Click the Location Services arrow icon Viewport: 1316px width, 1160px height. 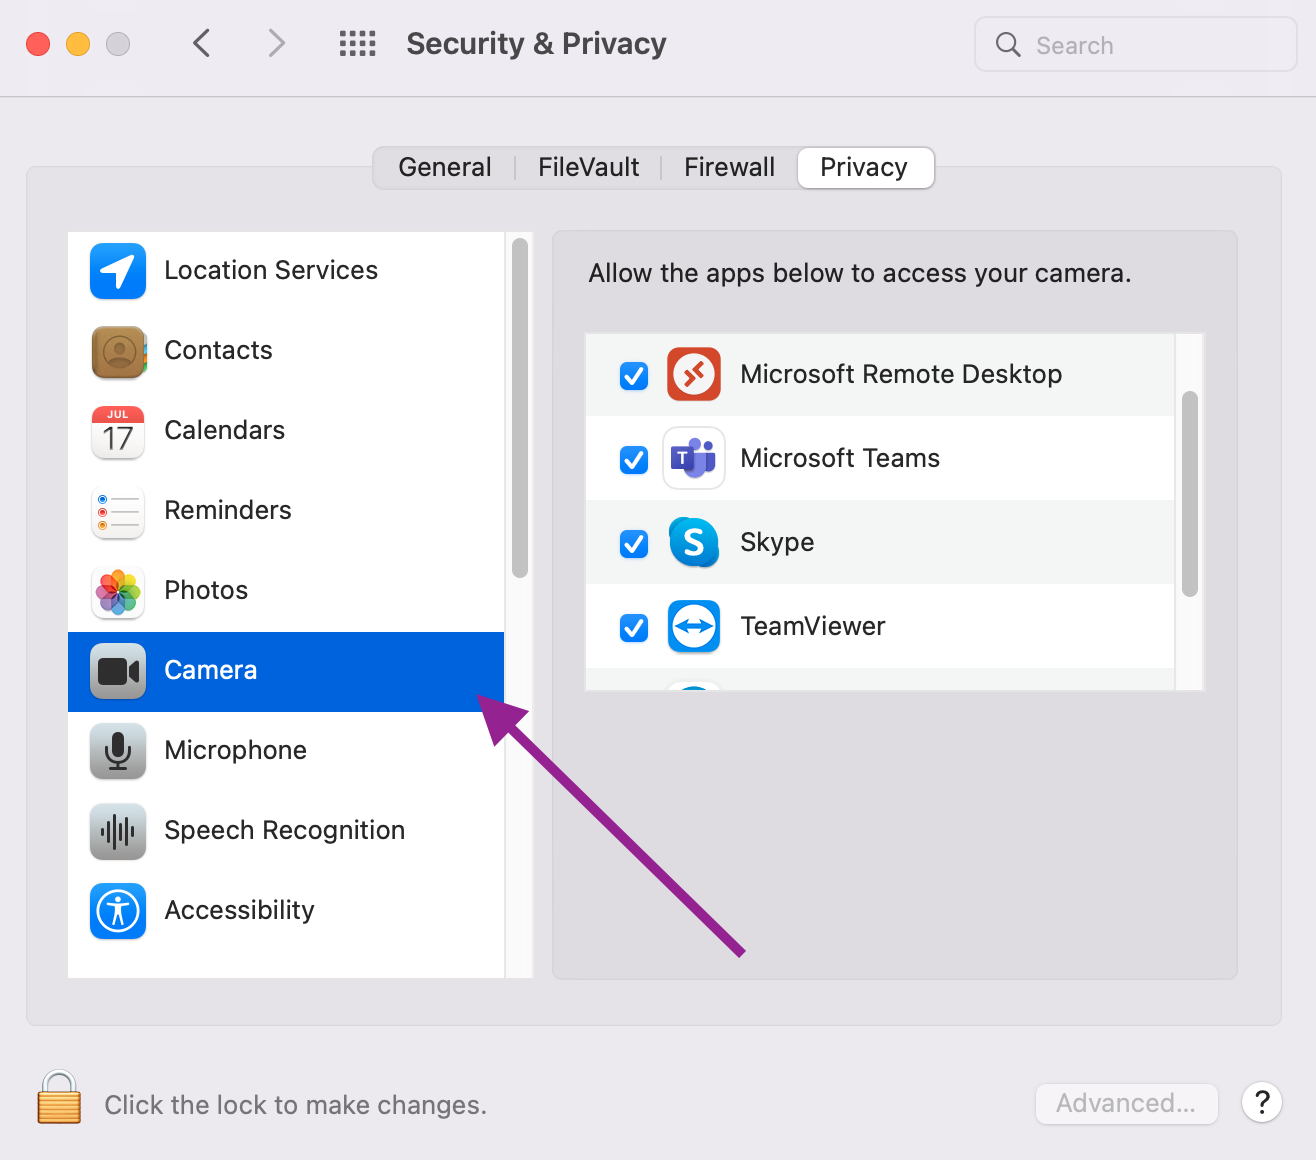(x=118, y=271)
